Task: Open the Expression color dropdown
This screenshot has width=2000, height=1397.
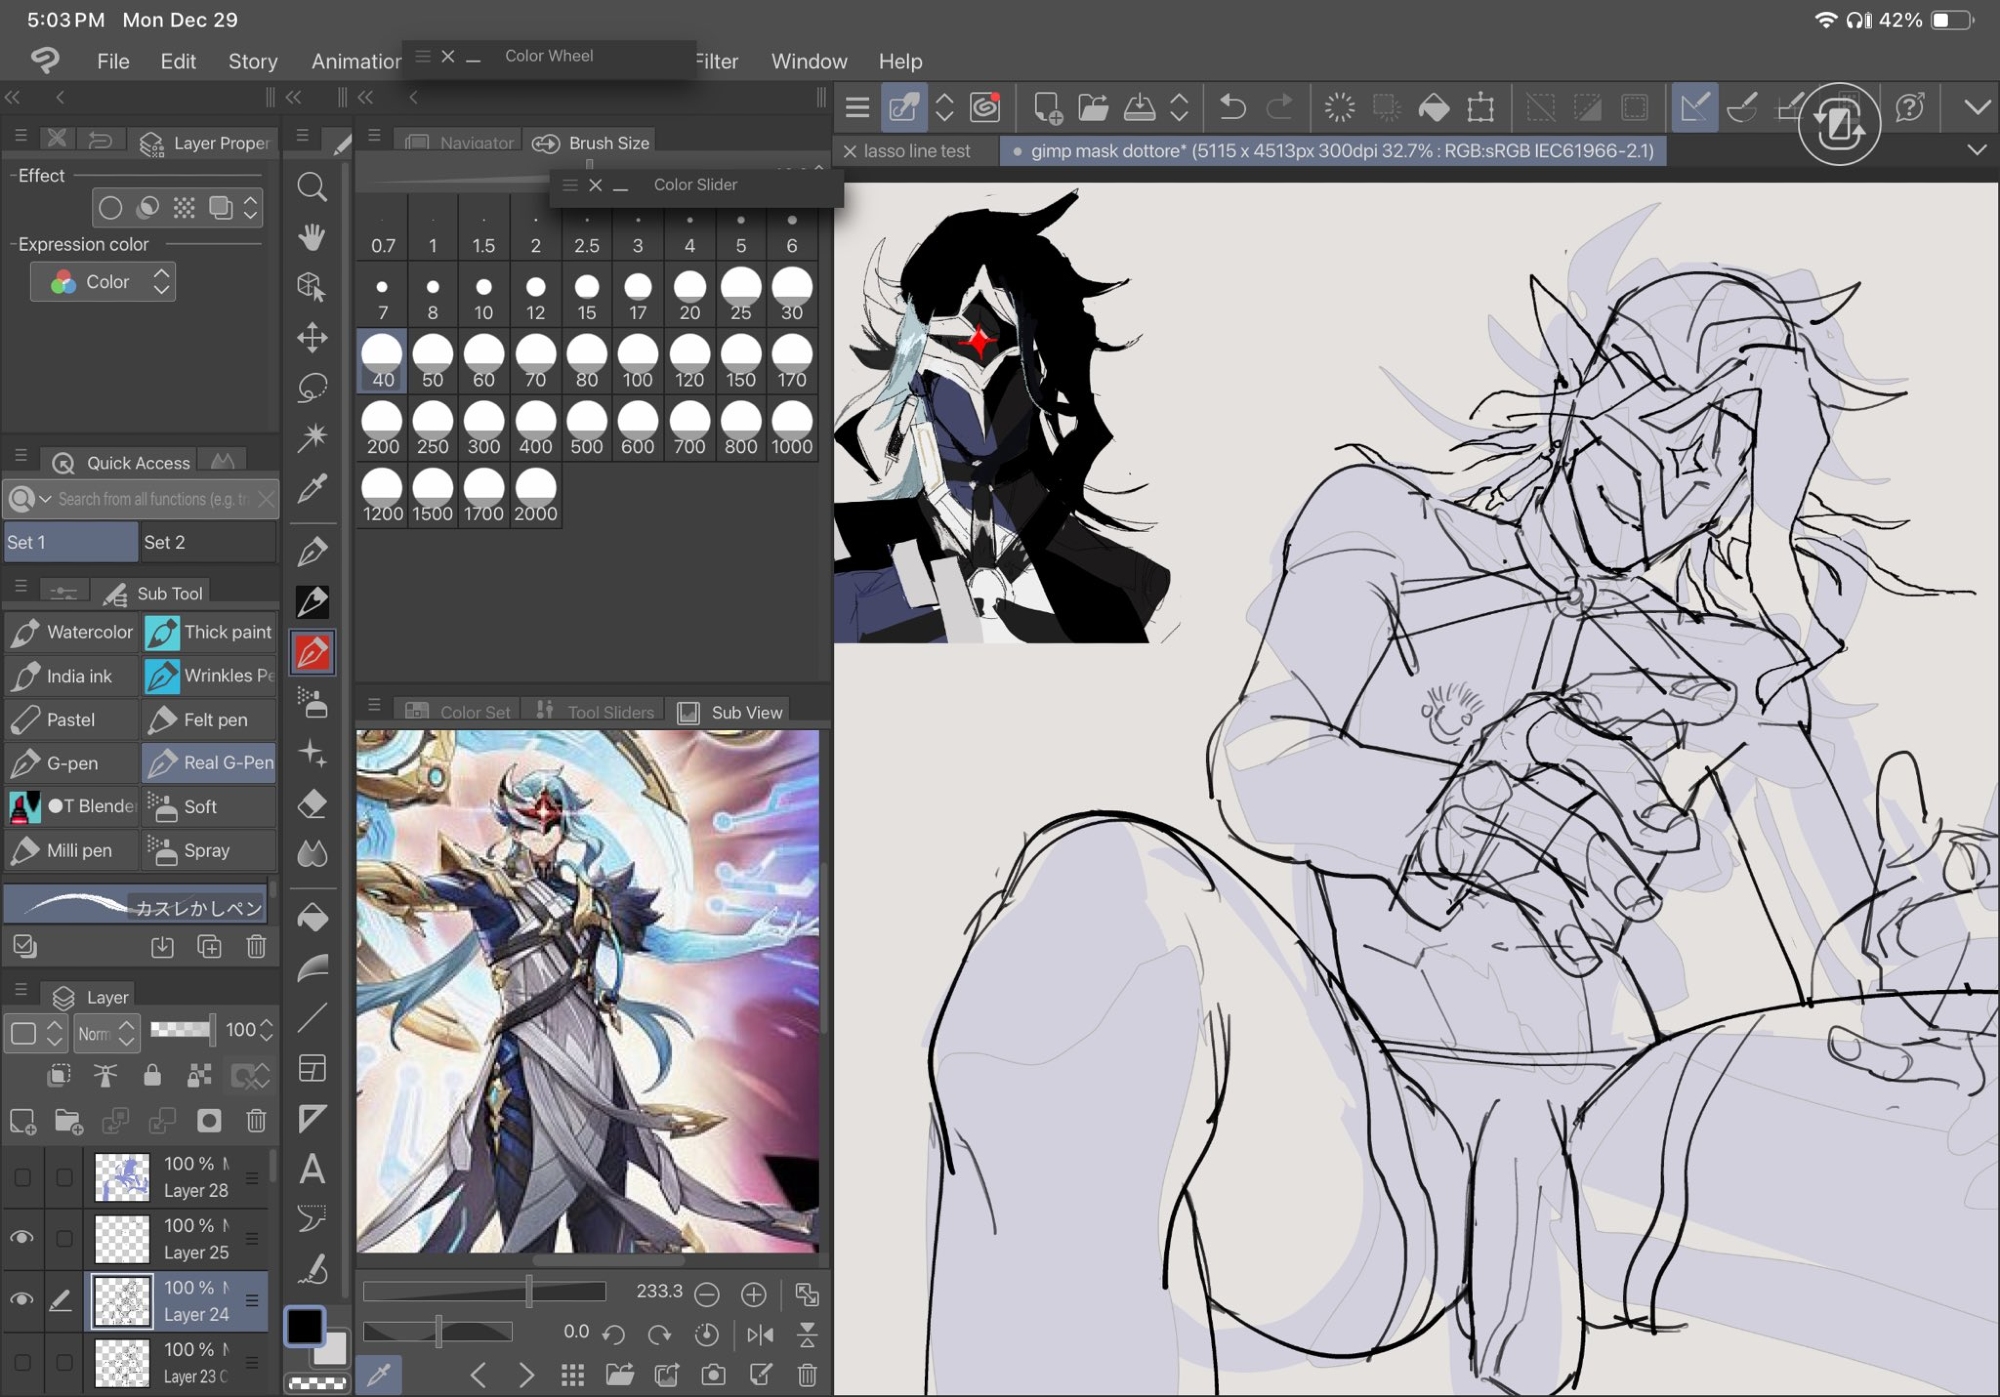Action: (103, 282)
